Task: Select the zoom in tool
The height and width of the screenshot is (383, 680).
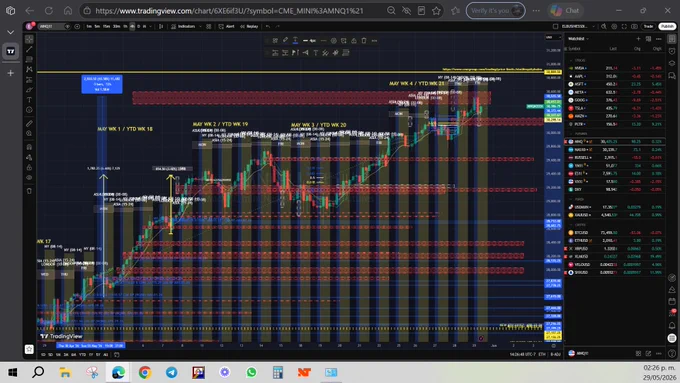Action: (29, 134)
